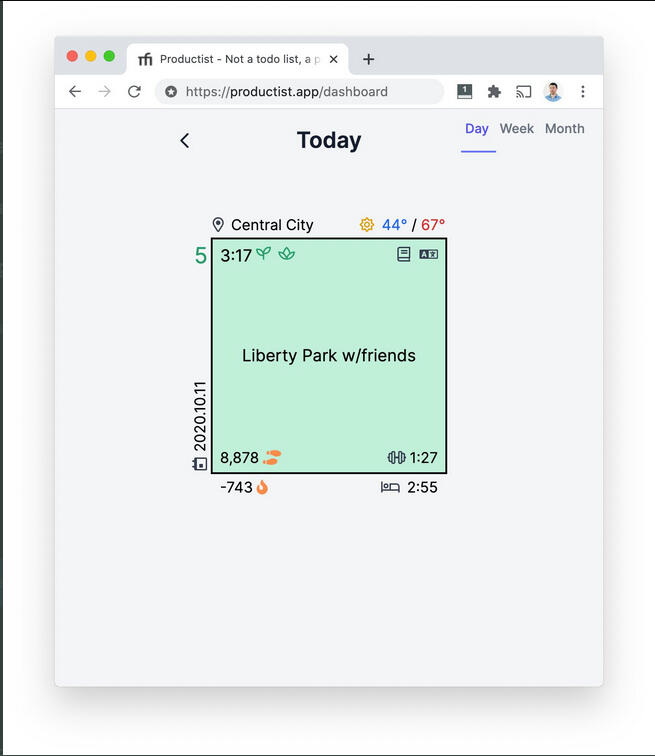The image size is (655, 756).
Task: Click the language translation icon
Action: pos(429,254)
